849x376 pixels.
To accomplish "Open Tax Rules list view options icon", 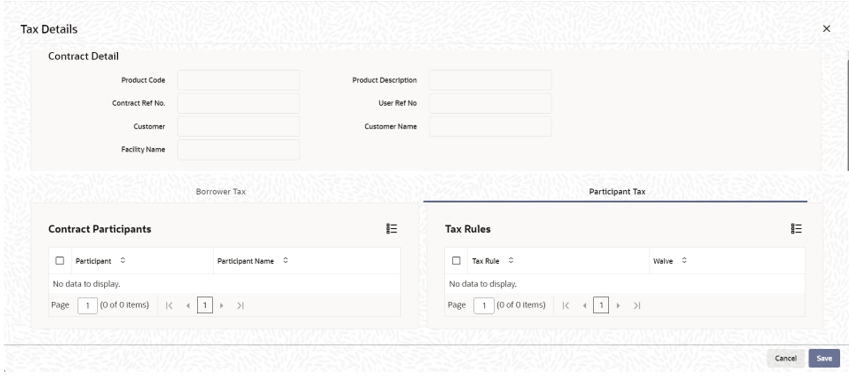I will point(796,229).
